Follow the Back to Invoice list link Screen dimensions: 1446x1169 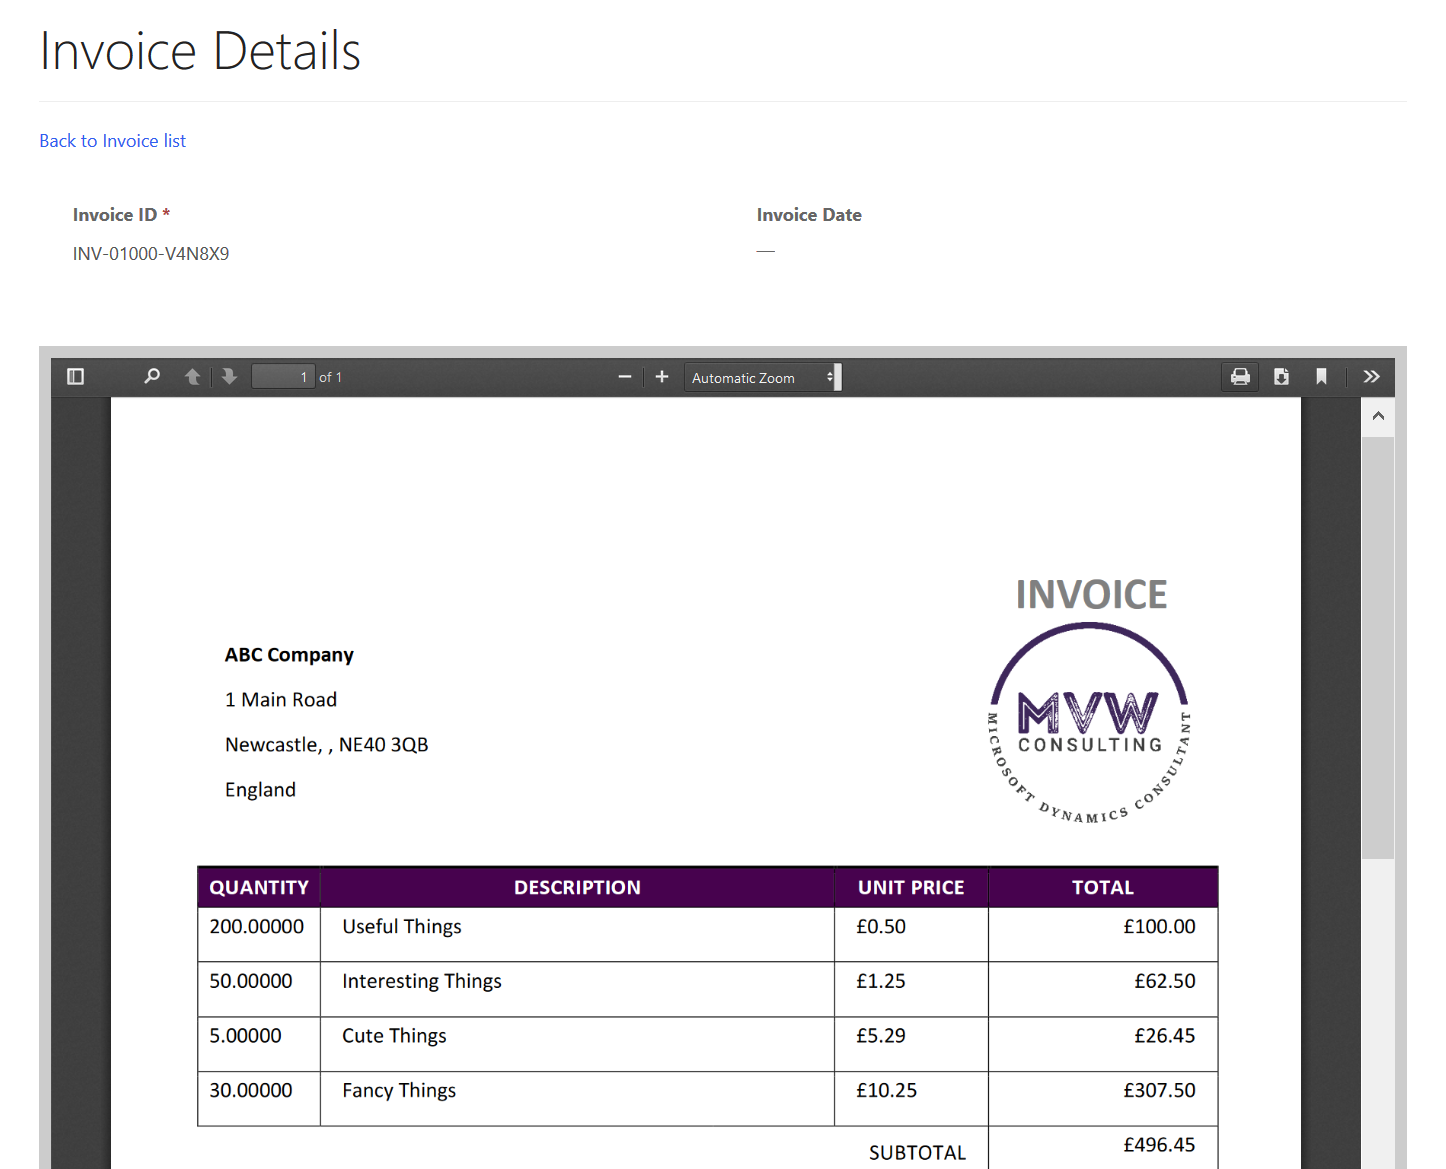click(112, 141)
